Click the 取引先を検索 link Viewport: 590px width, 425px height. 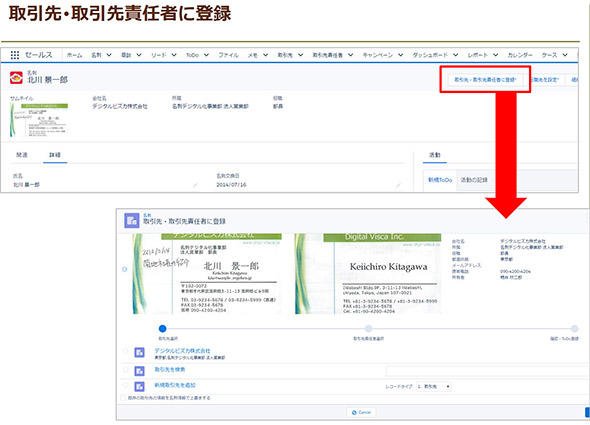click(170, 369)
